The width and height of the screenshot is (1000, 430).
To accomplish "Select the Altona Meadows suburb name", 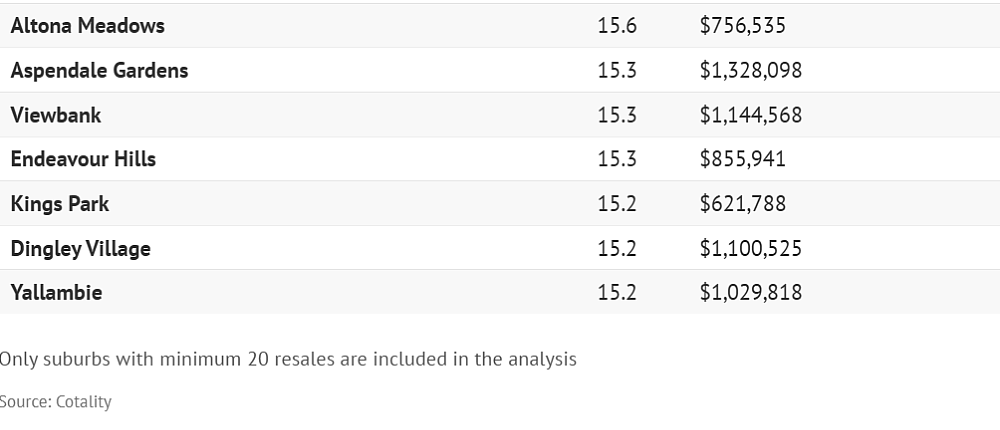I will click(x=87, y=26).
